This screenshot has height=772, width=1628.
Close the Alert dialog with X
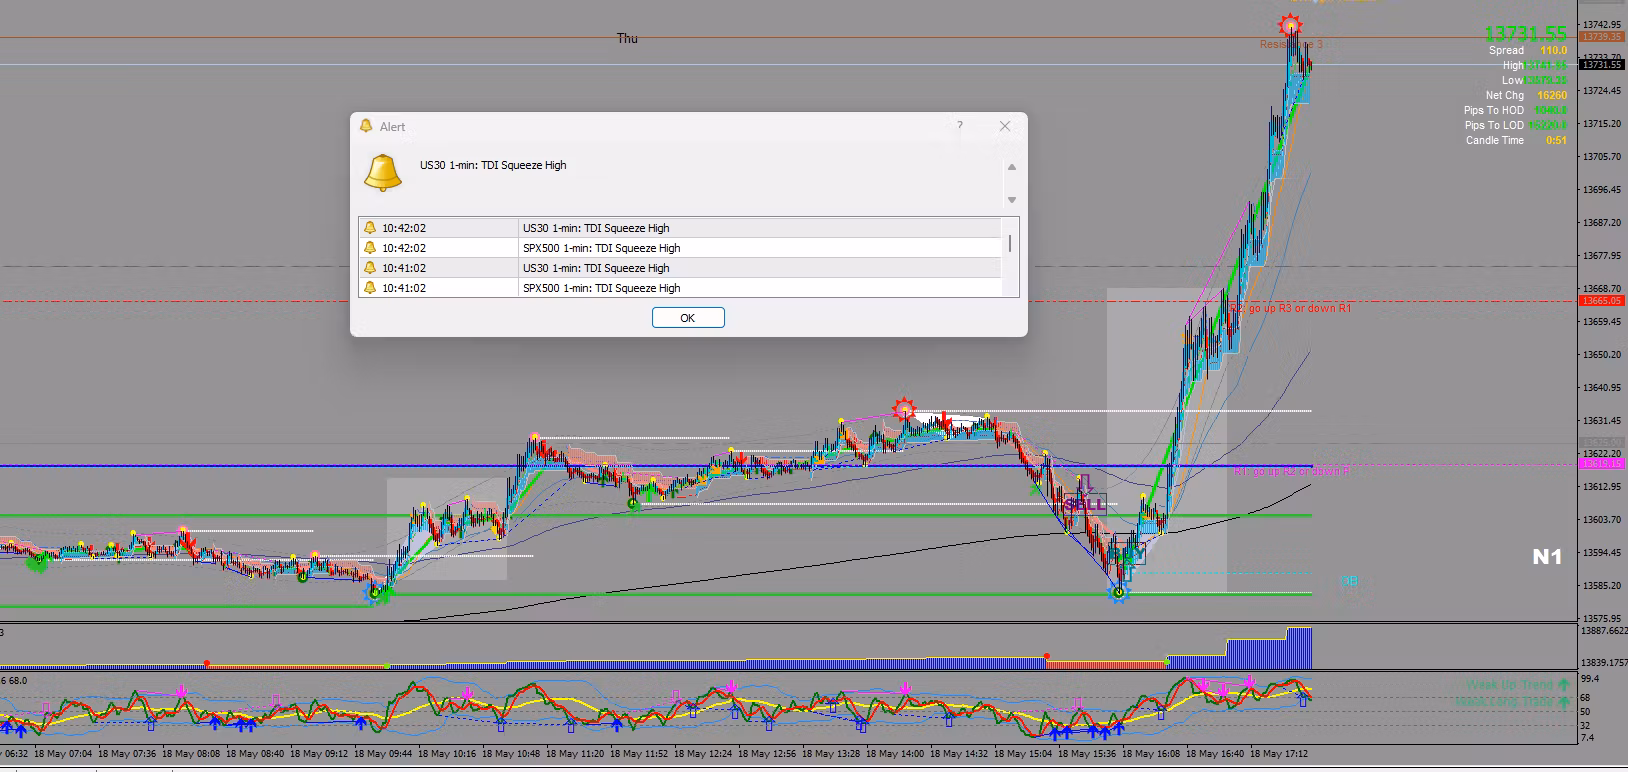[x=1005, y=126]
